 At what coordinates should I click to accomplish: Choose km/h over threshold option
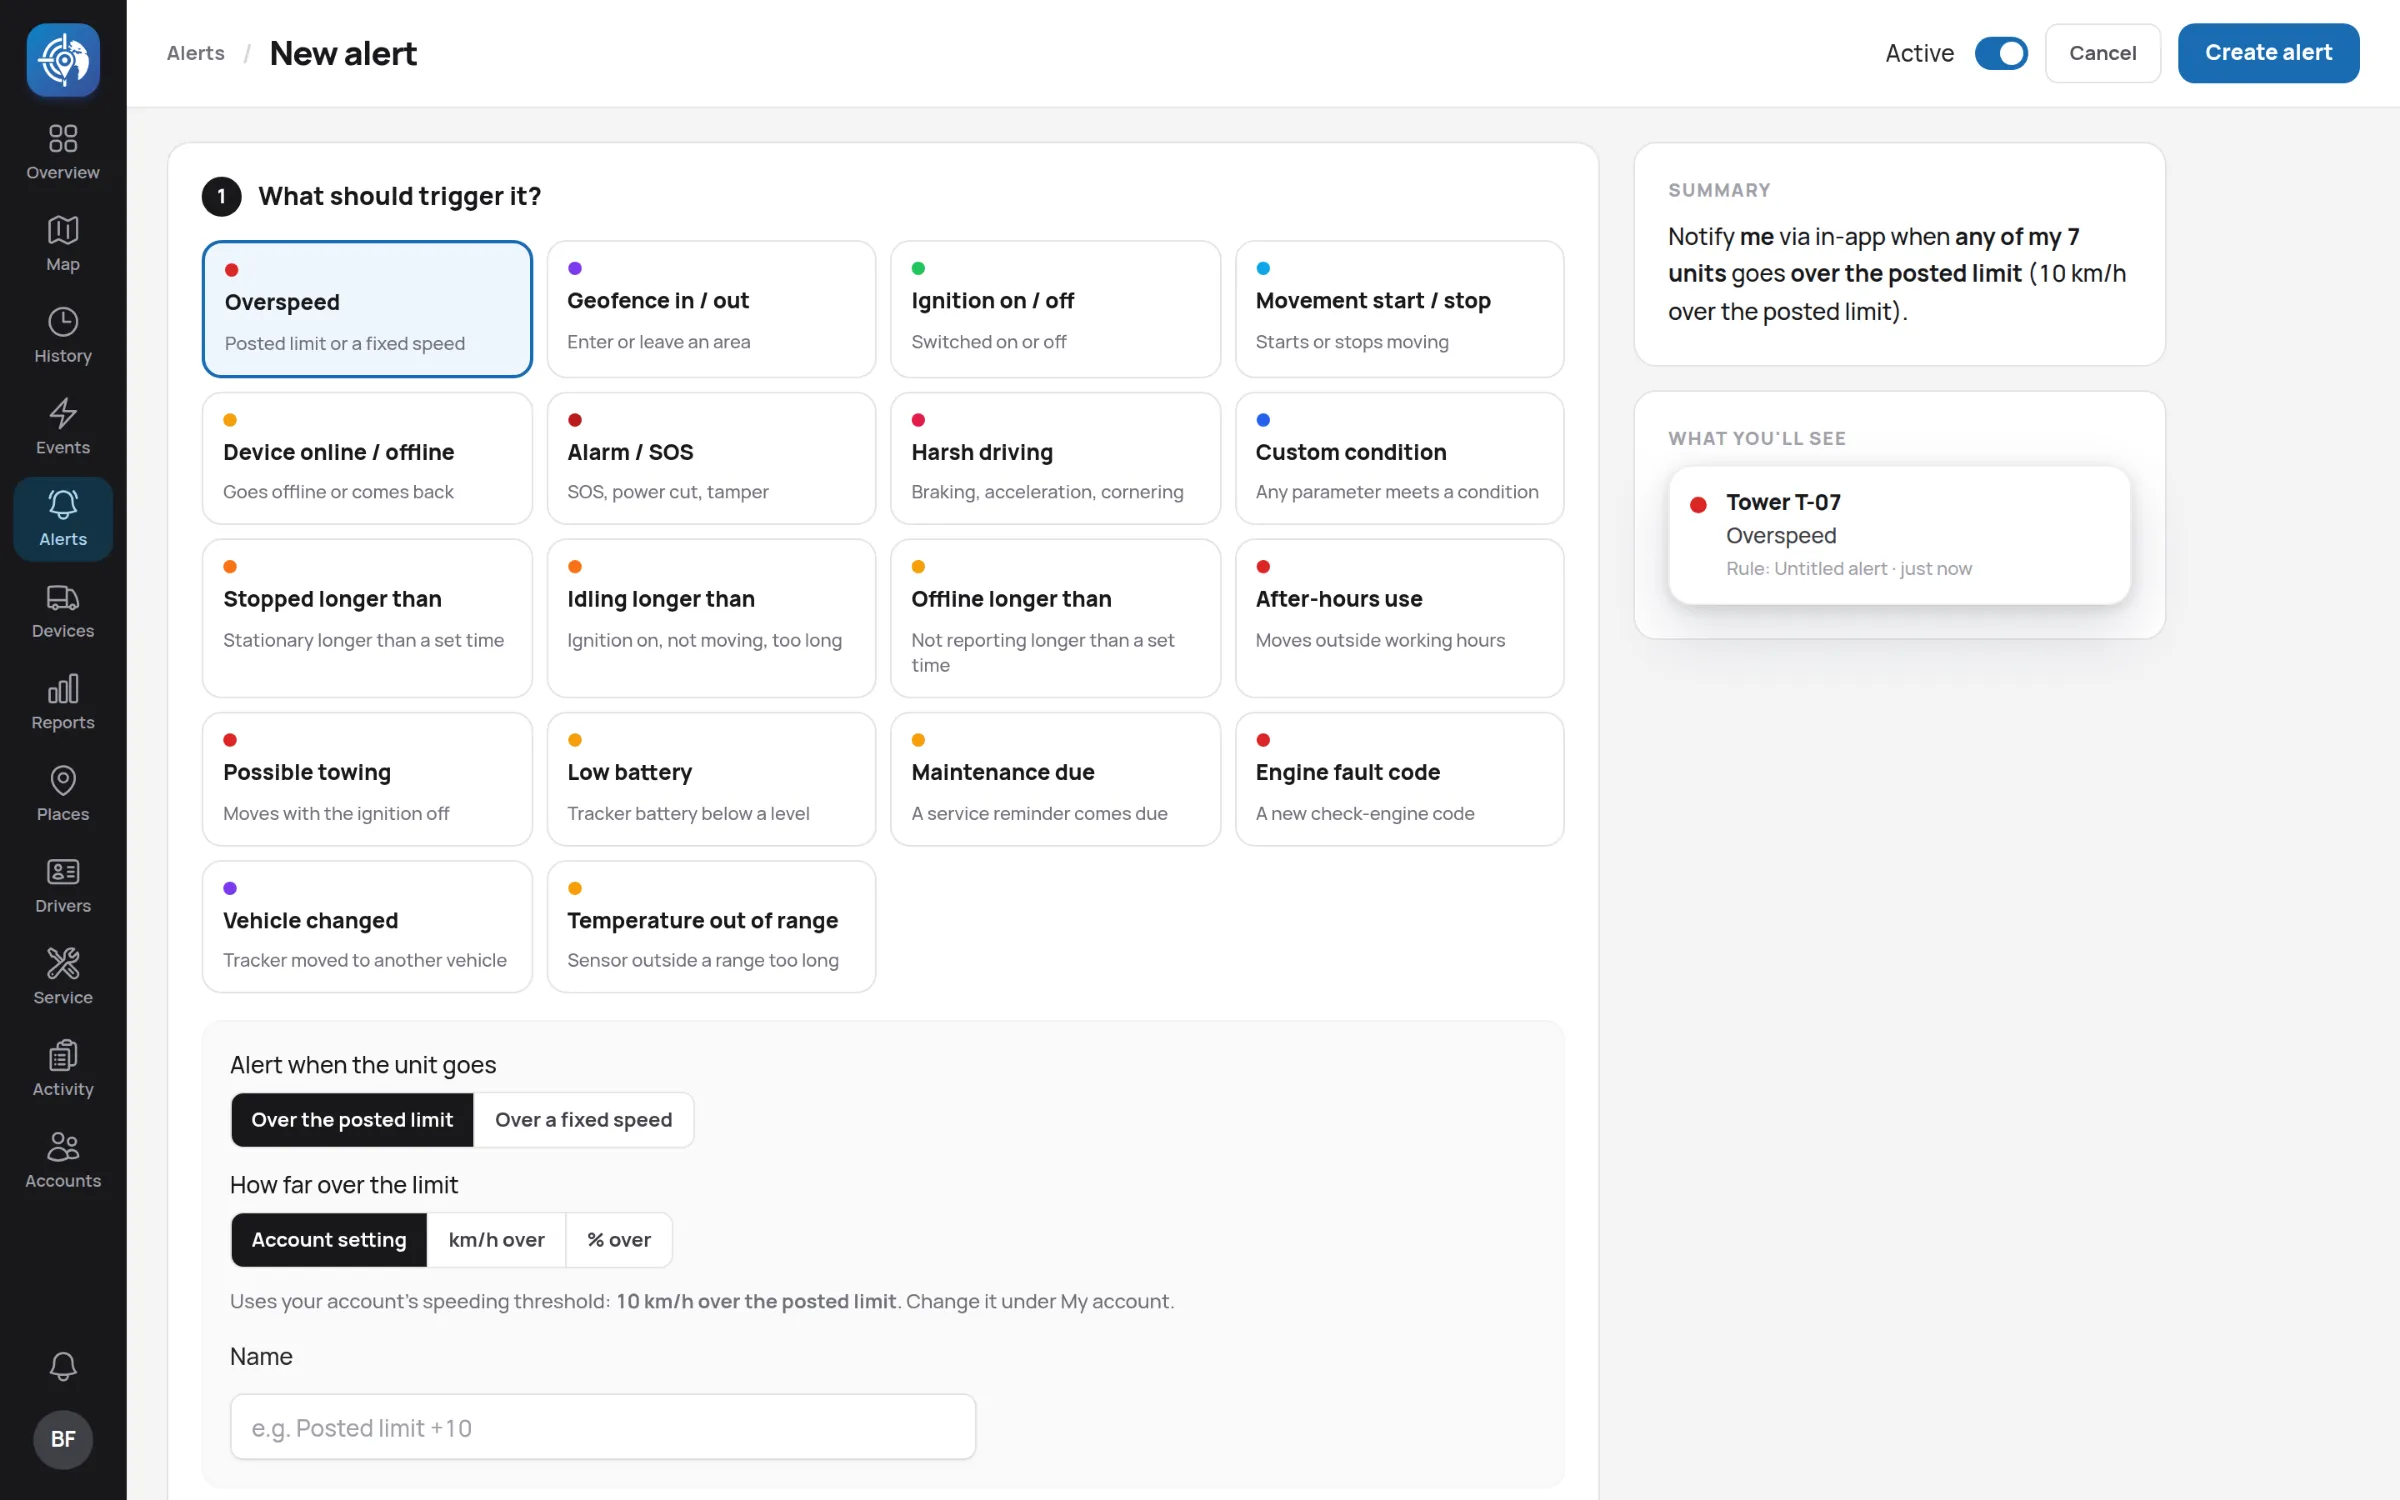click(x=497, y=1240)
